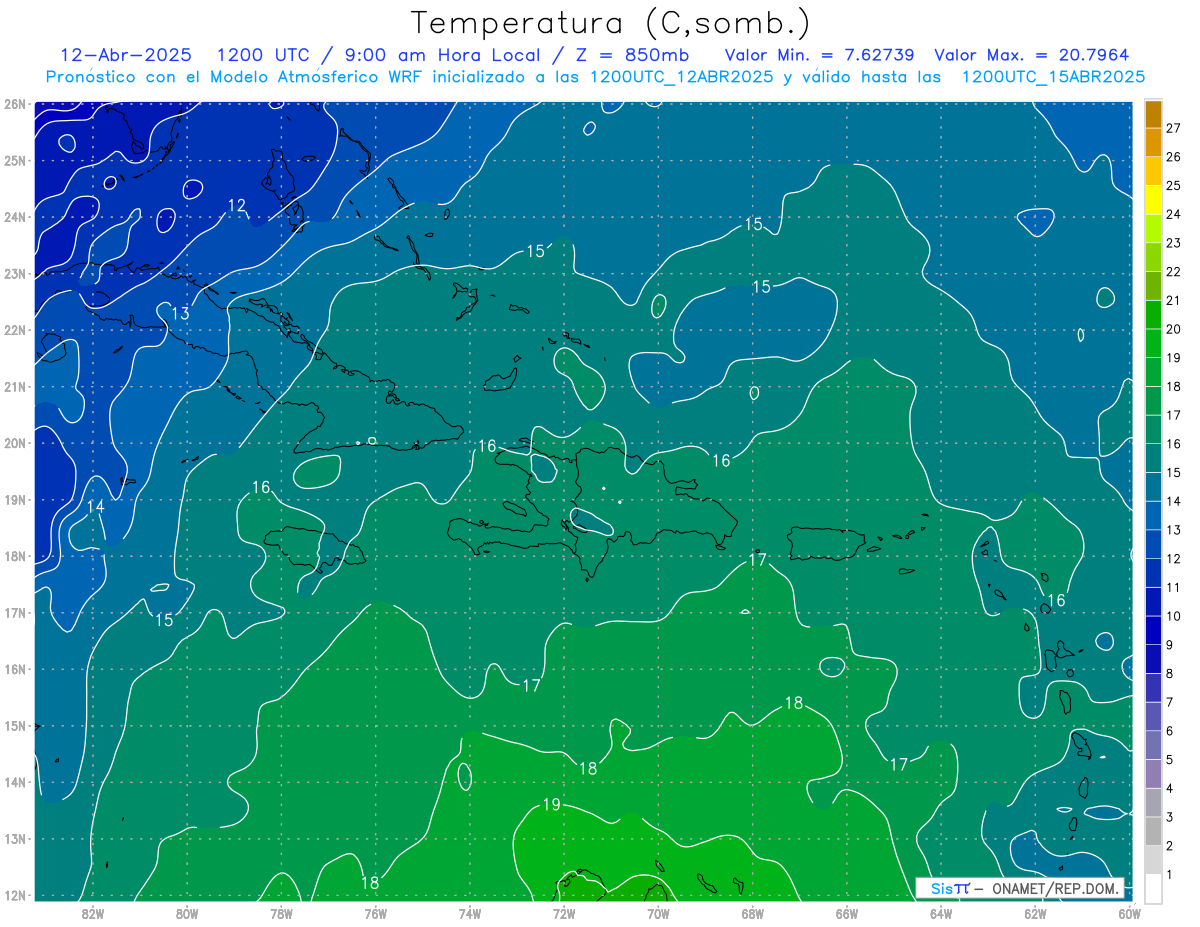1200x927 pixels.
Task: Click the 66W longitude axis label
Action: coord(846,912)
